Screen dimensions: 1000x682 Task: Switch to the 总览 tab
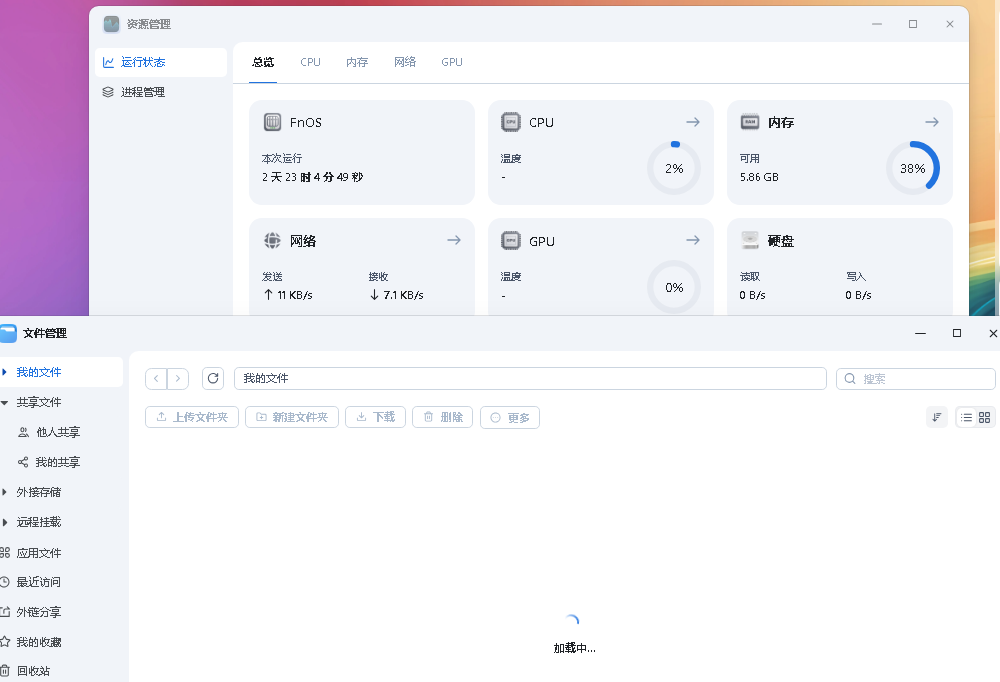coord(263,63)
